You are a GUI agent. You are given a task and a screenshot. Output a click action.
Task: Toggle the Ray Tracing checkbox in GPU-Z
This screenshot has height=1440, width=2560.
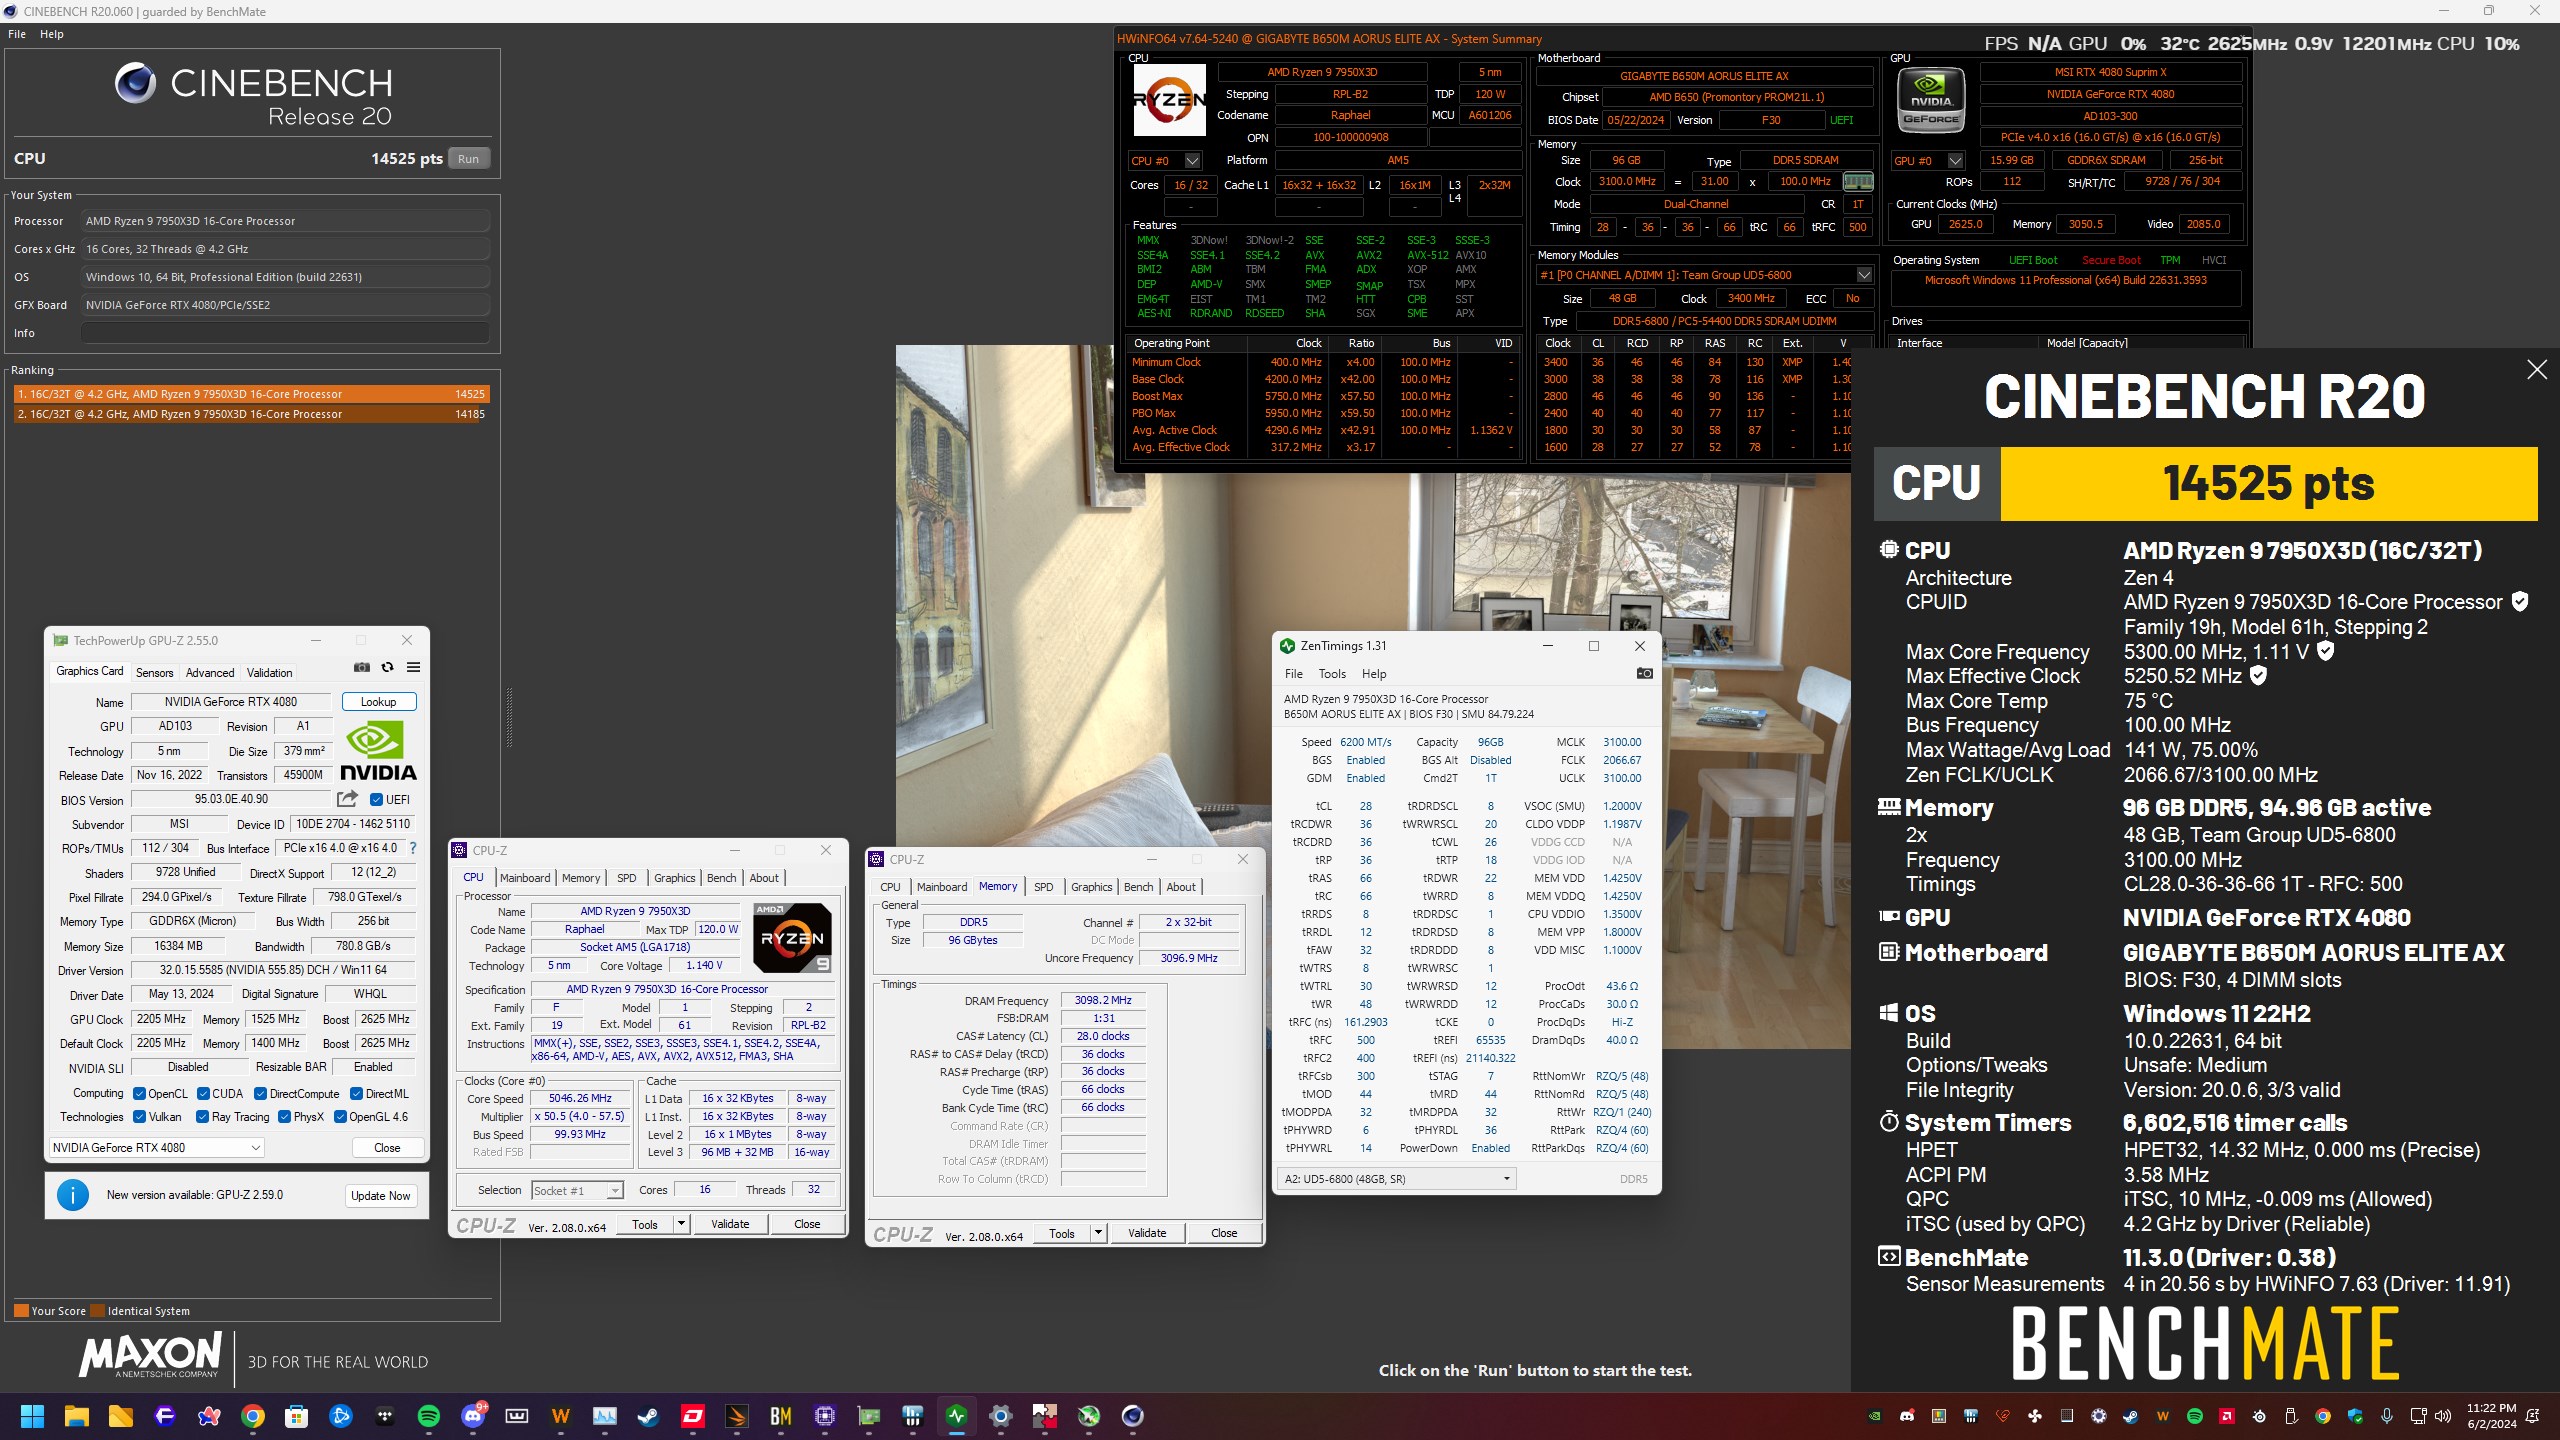point(203,1117)
